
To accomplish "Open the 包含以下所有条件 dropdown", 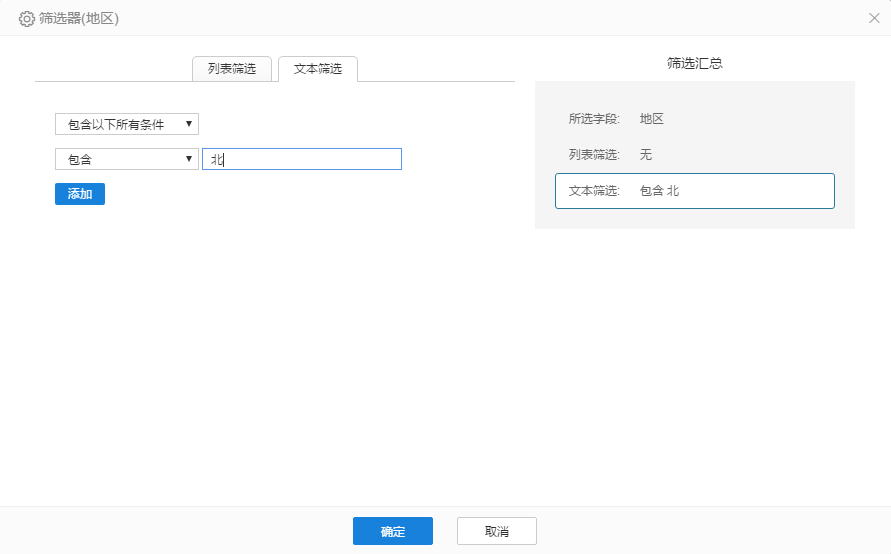I will (x=126, y=124).
